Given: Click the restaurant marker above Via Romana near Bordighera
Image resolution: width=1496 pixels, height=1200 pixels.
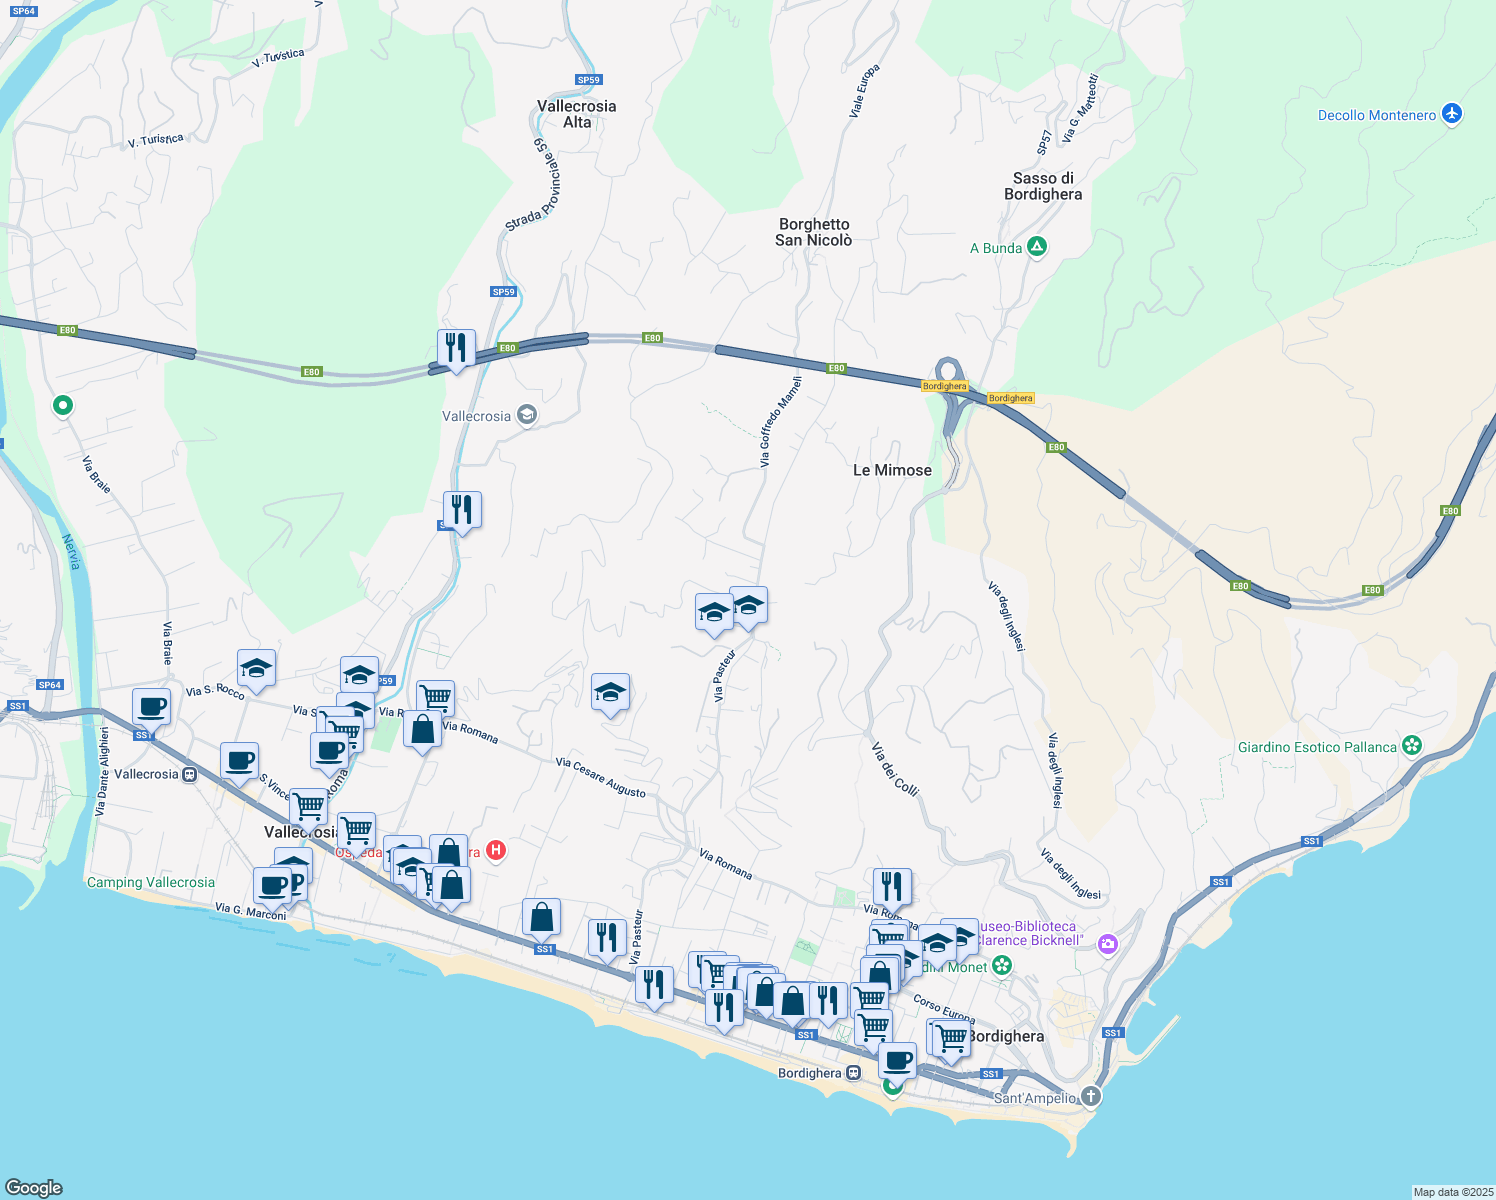Looking at the screenshot, I should click(892, 888).
